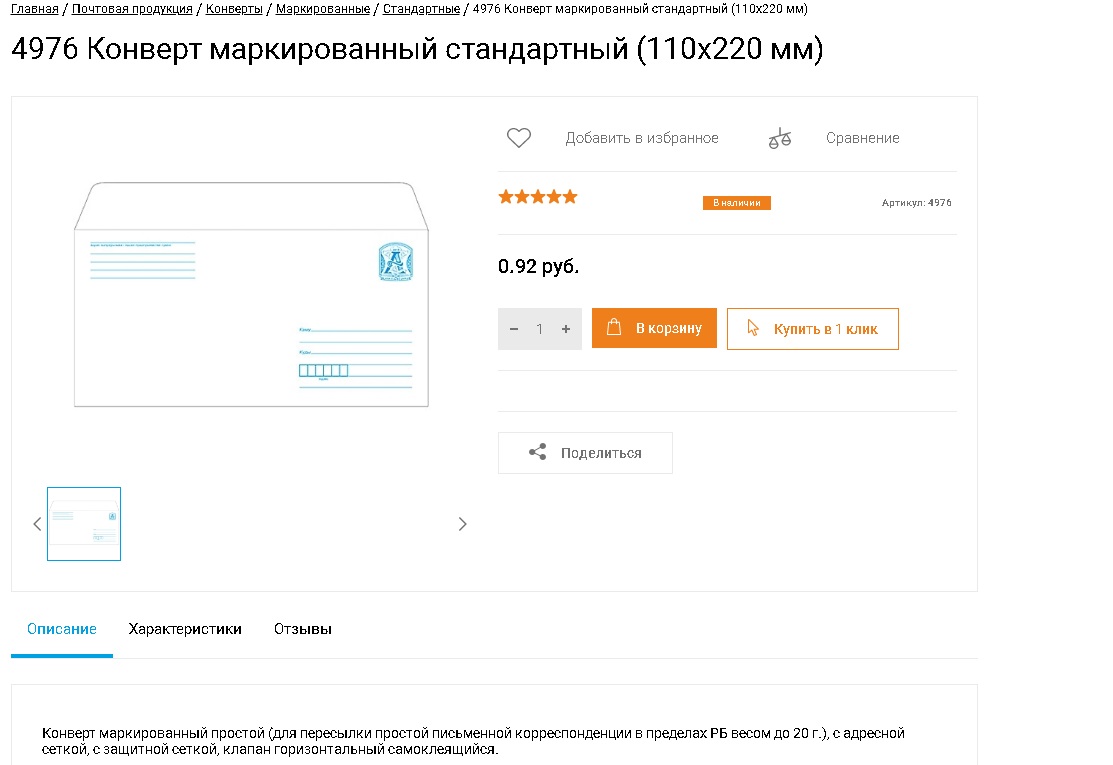Go to the Главная breadcrumb link
This screenshot has width=1113, height=765.
34,9
